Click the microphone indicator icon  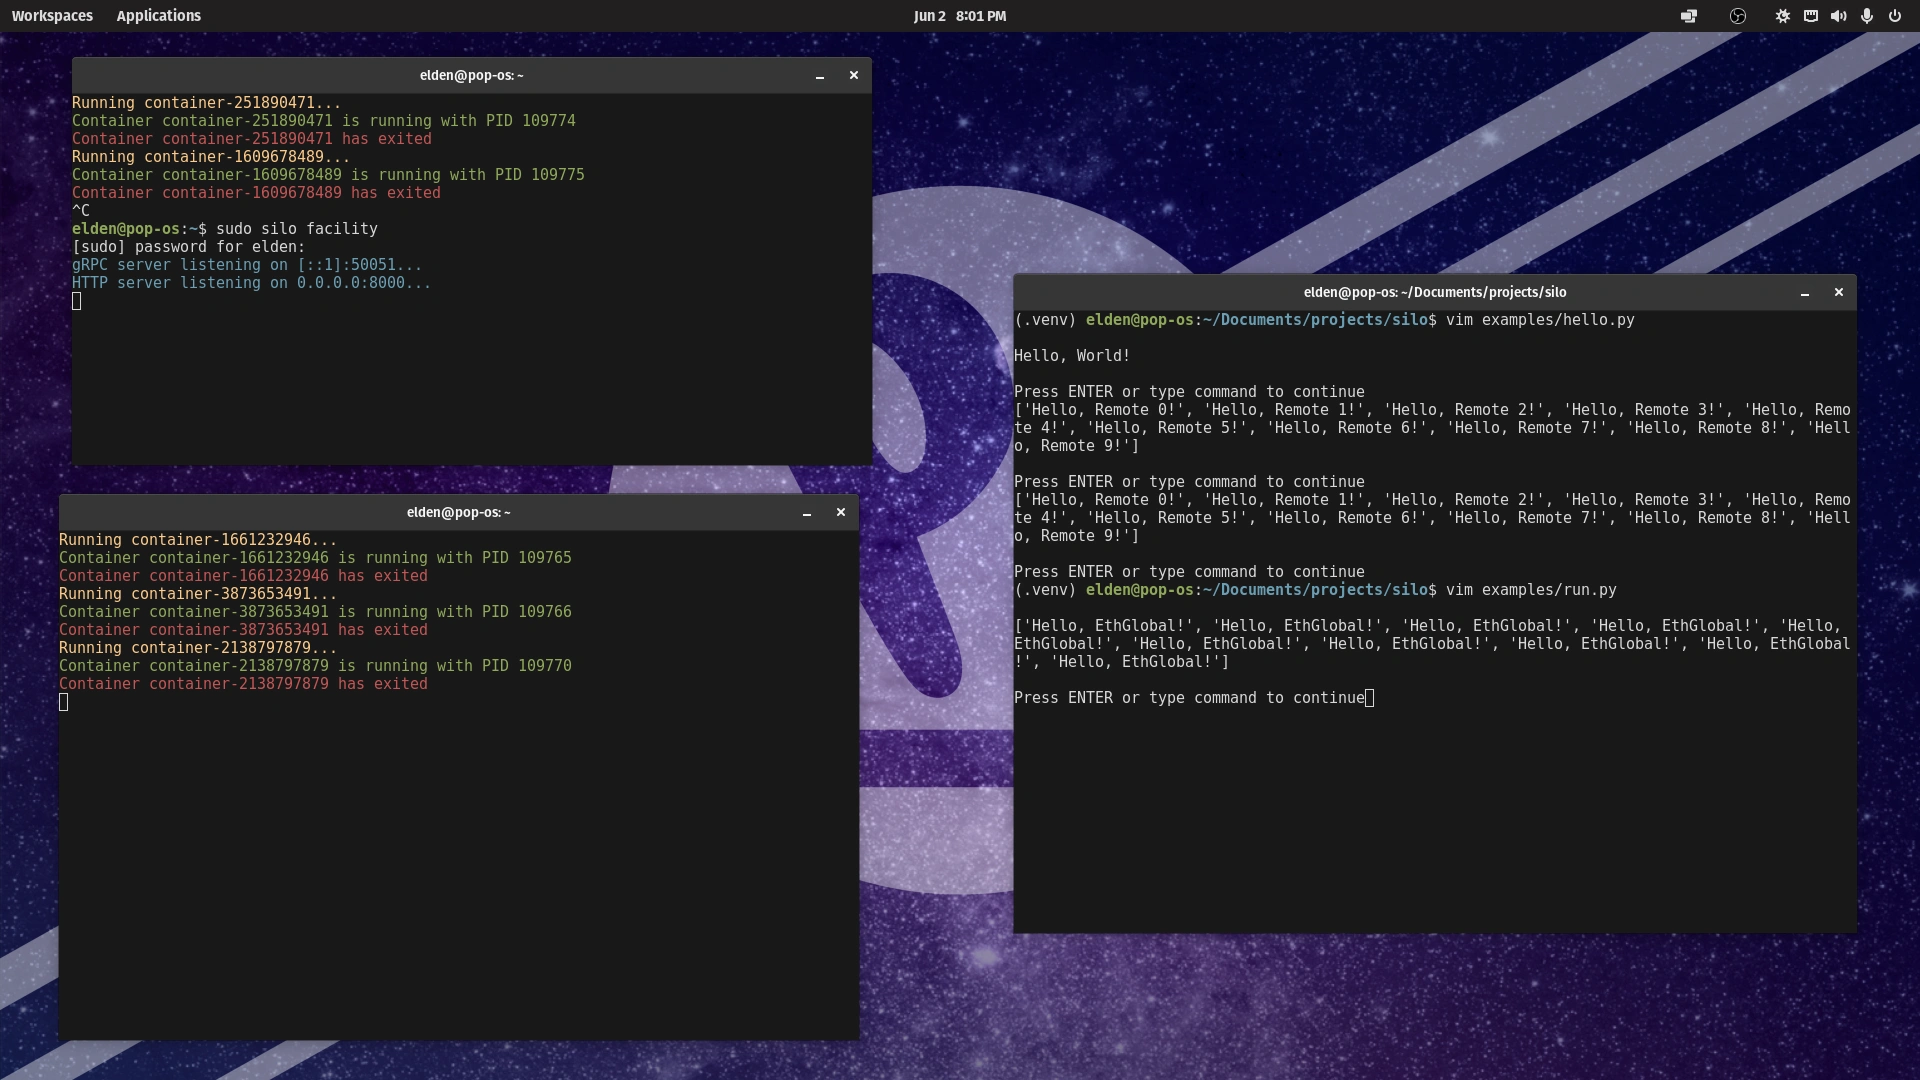(1866, 16)
